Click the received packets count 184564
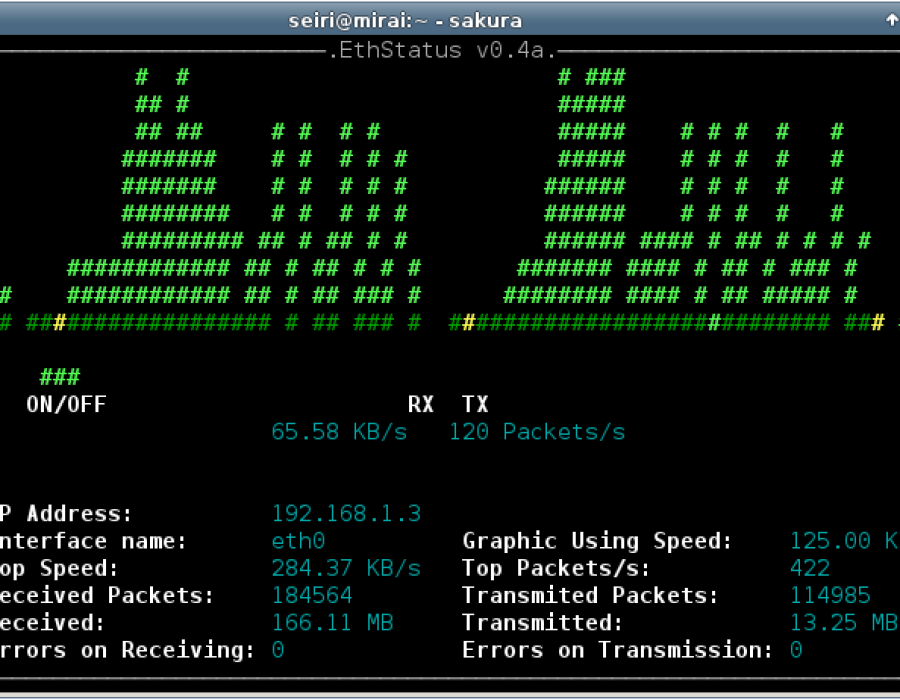900x700 pixels. pos(312,595)
